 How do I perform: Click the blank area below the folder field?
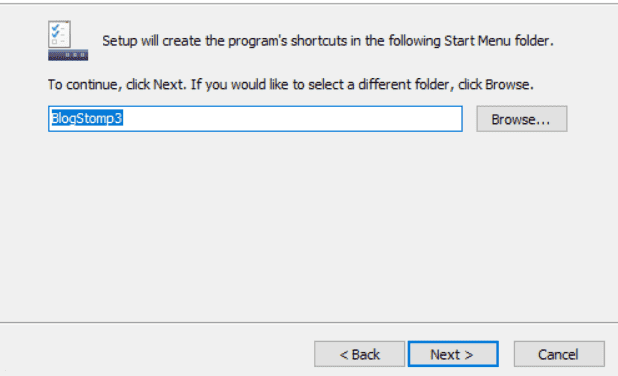307,225
